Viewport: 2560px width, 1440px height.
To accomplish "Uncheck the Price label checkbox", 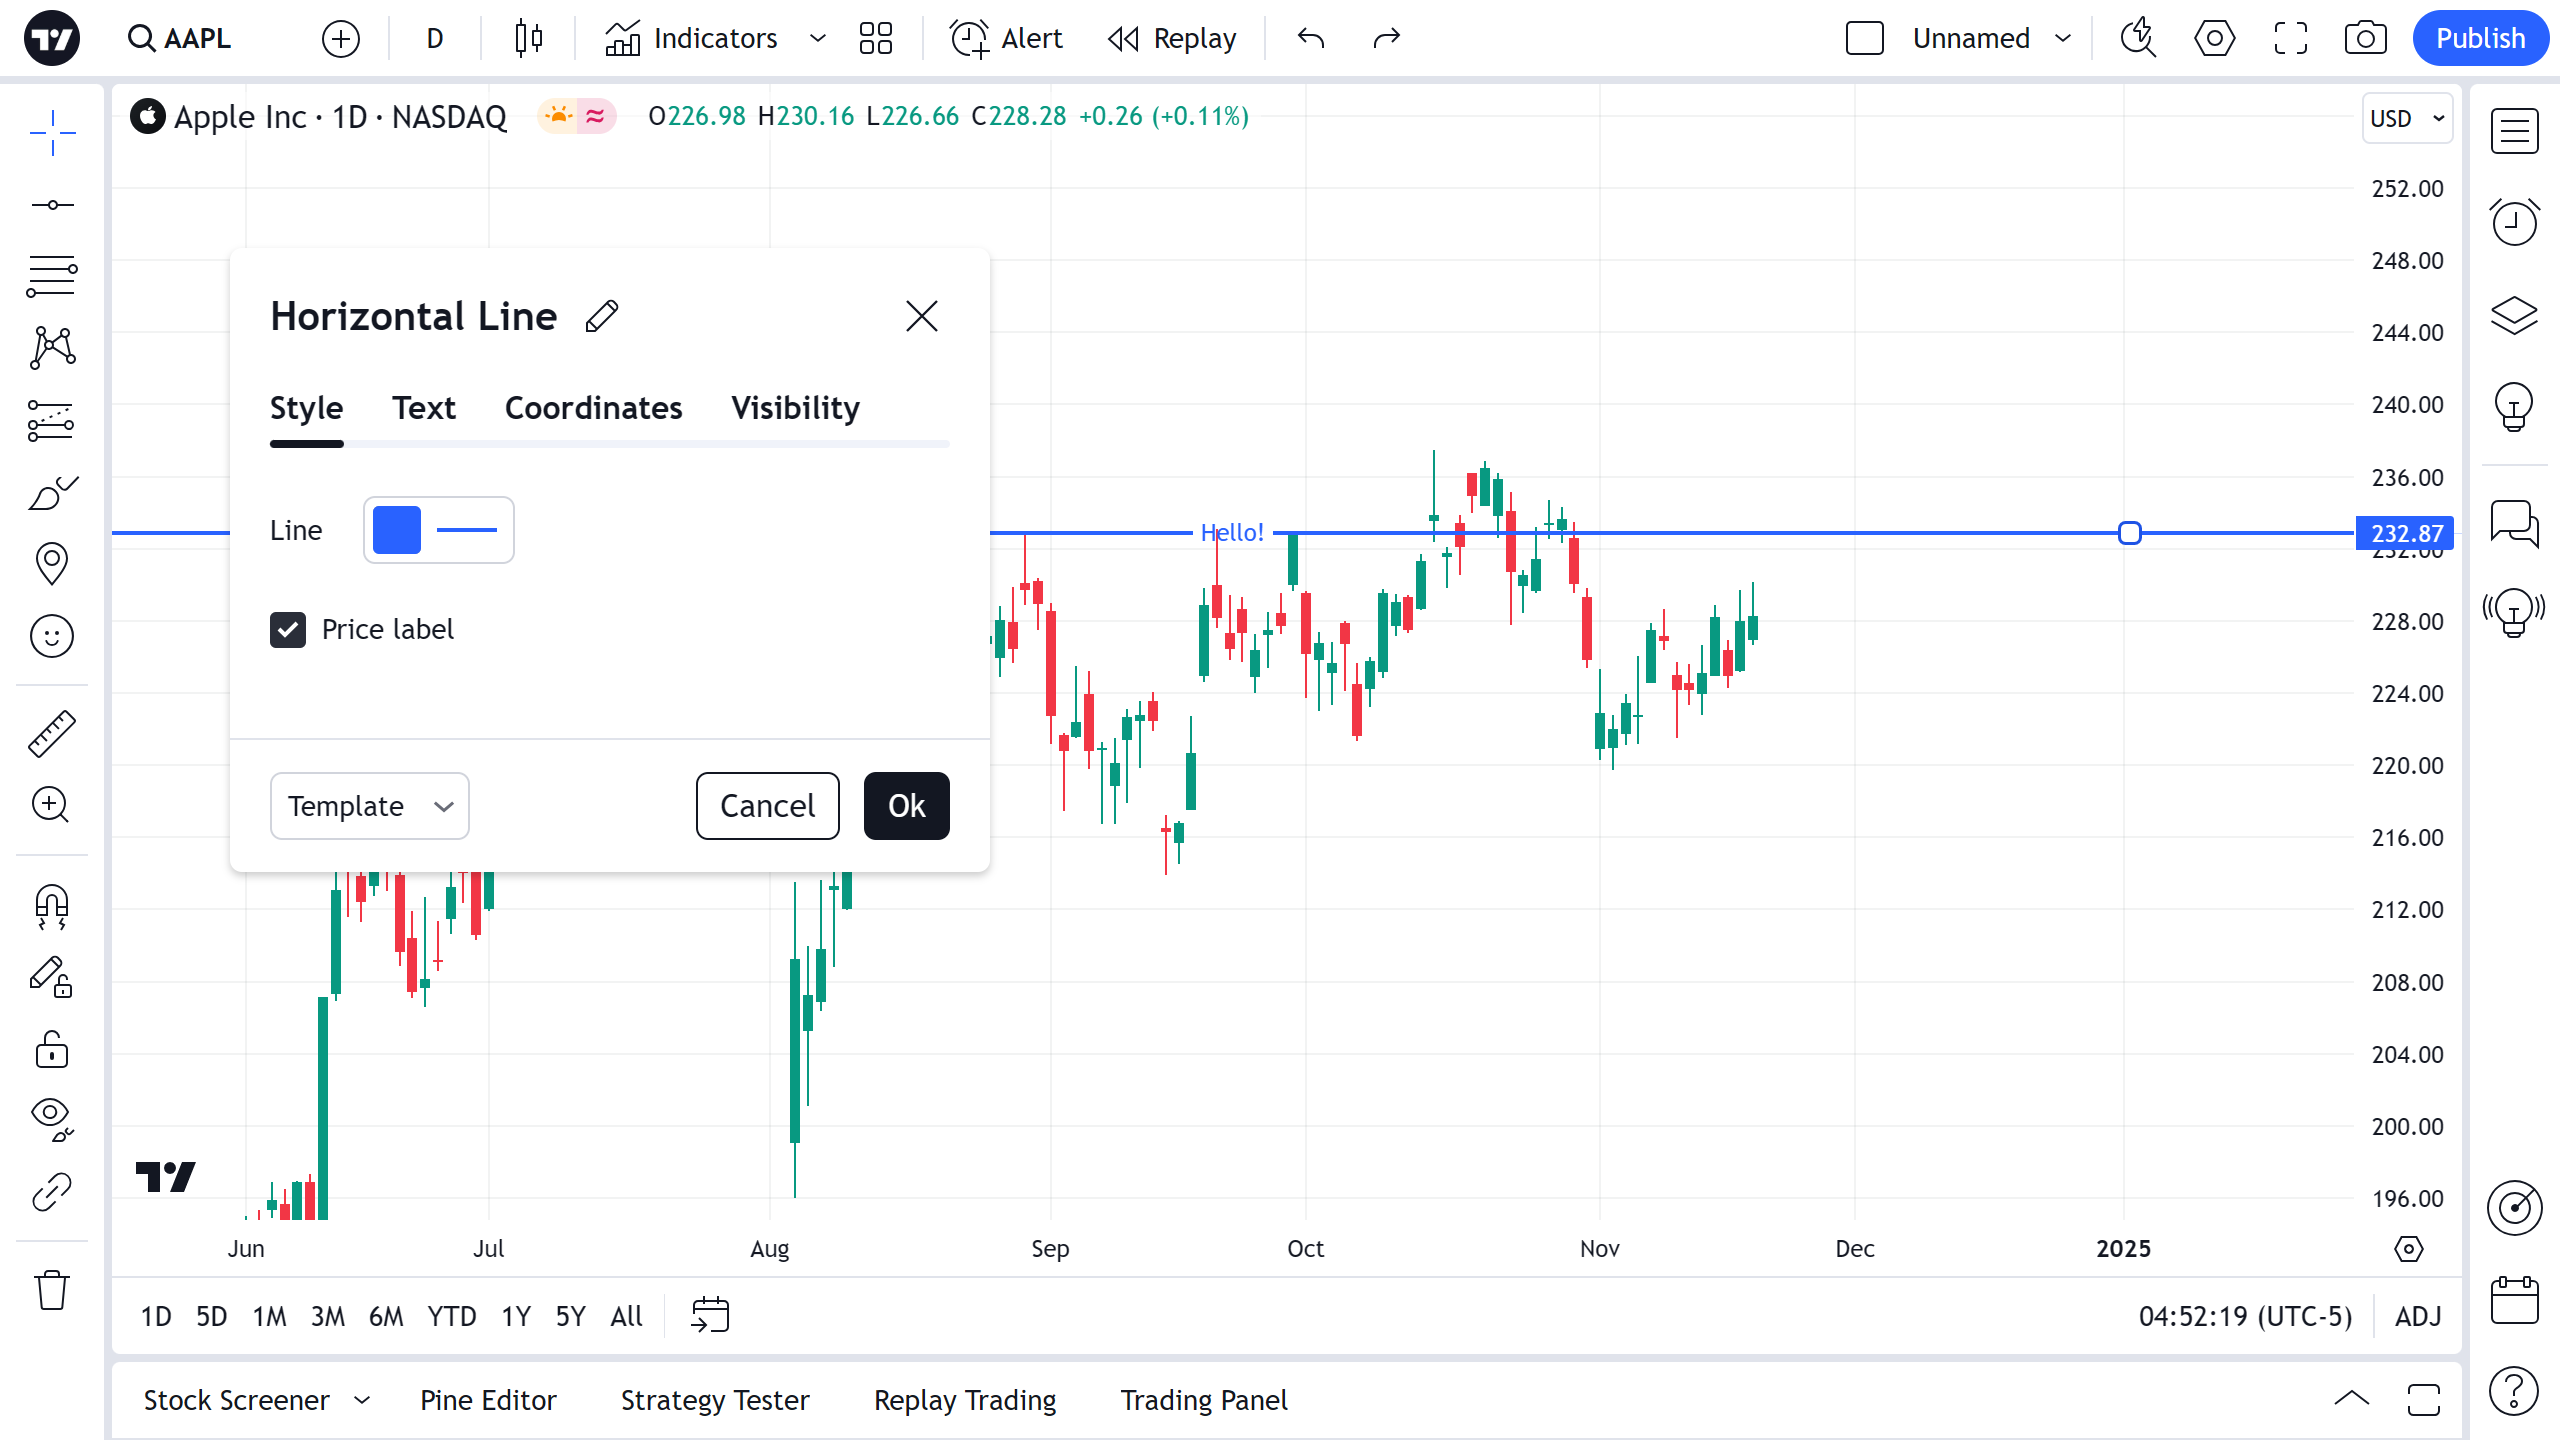I will [x=288, y=630].
